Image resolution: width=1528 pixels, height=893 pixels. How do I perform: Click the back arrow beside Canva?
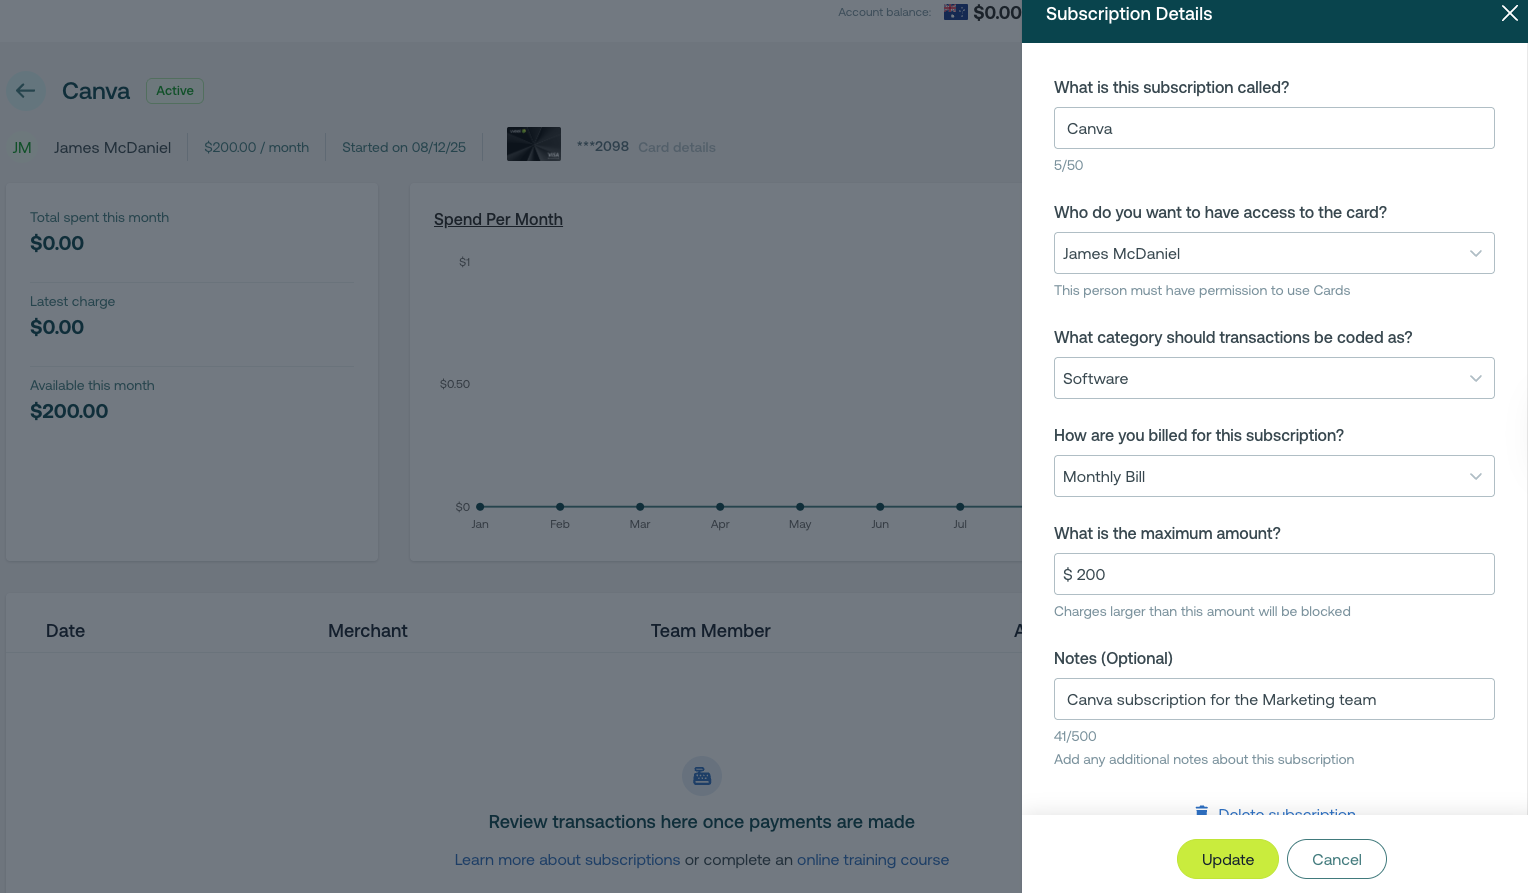coord(26,91)
